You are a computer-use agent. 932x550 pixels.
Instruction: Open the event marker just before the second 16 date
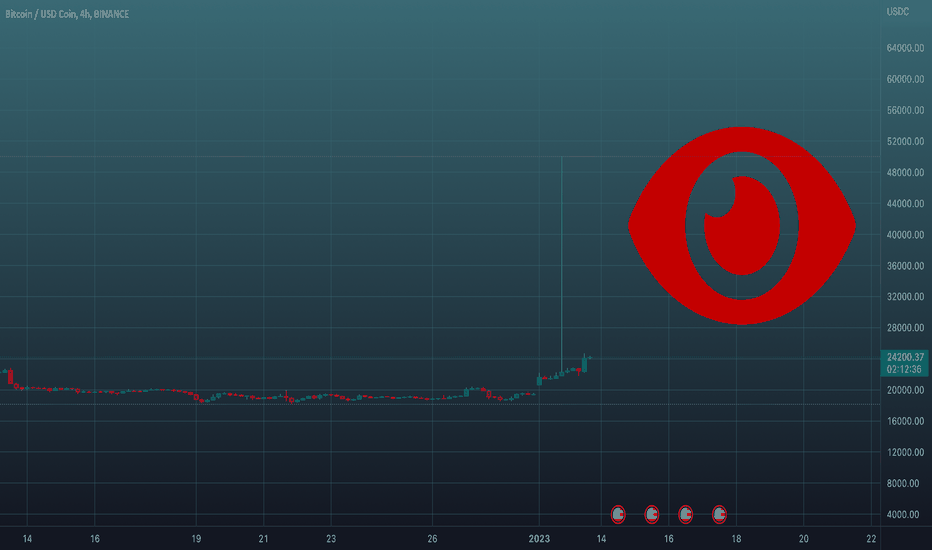point(652,514)
